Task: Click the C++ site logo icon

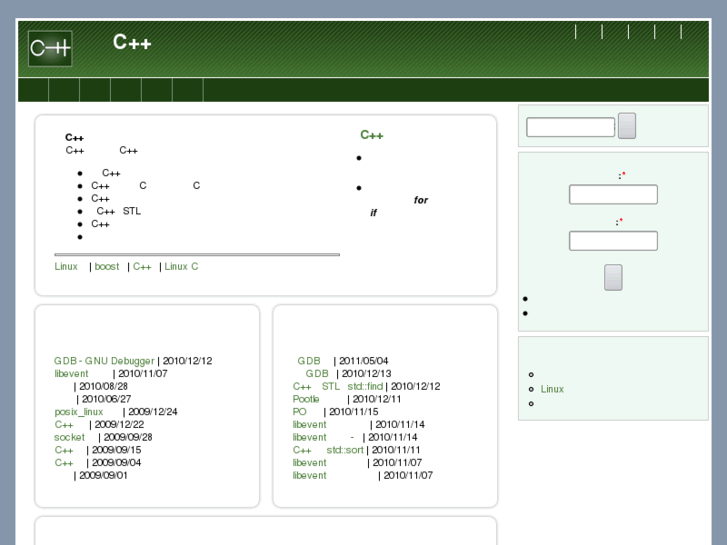Action: (50, 48)
